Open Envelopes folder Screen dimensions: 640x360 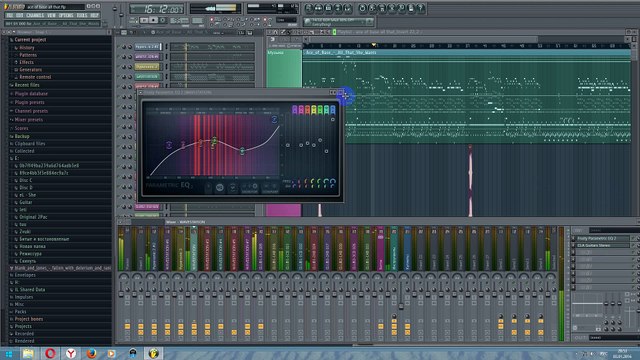coord(25,275)
